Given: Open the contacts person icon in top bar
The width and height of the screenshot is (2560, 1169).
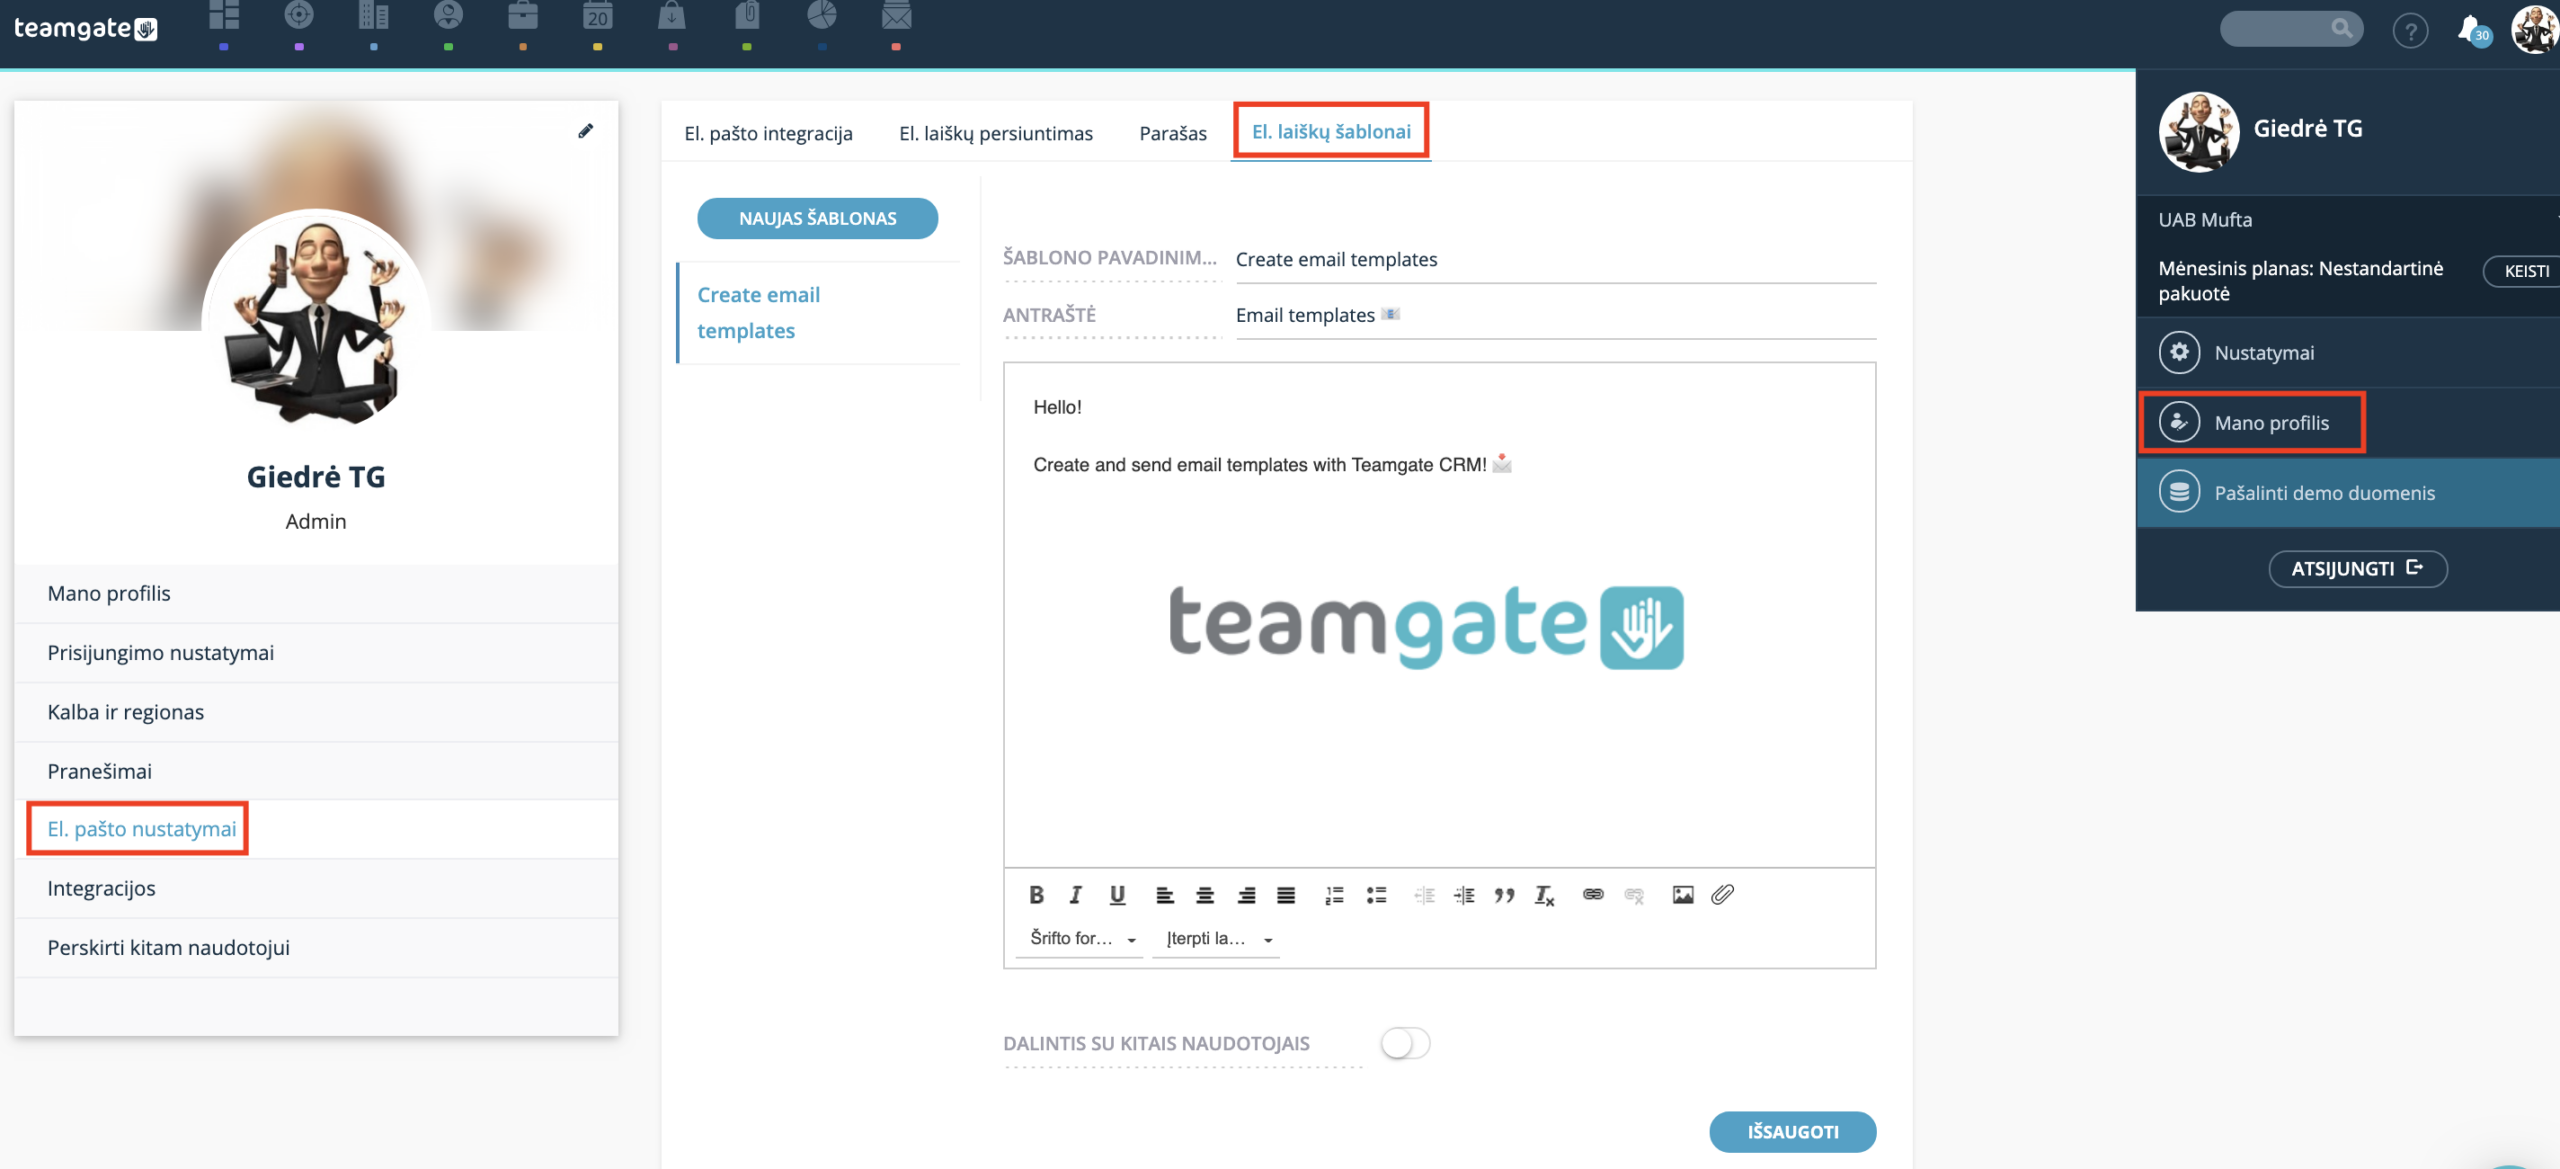Looking at the screenshot, I should click(x=448, y=16).
